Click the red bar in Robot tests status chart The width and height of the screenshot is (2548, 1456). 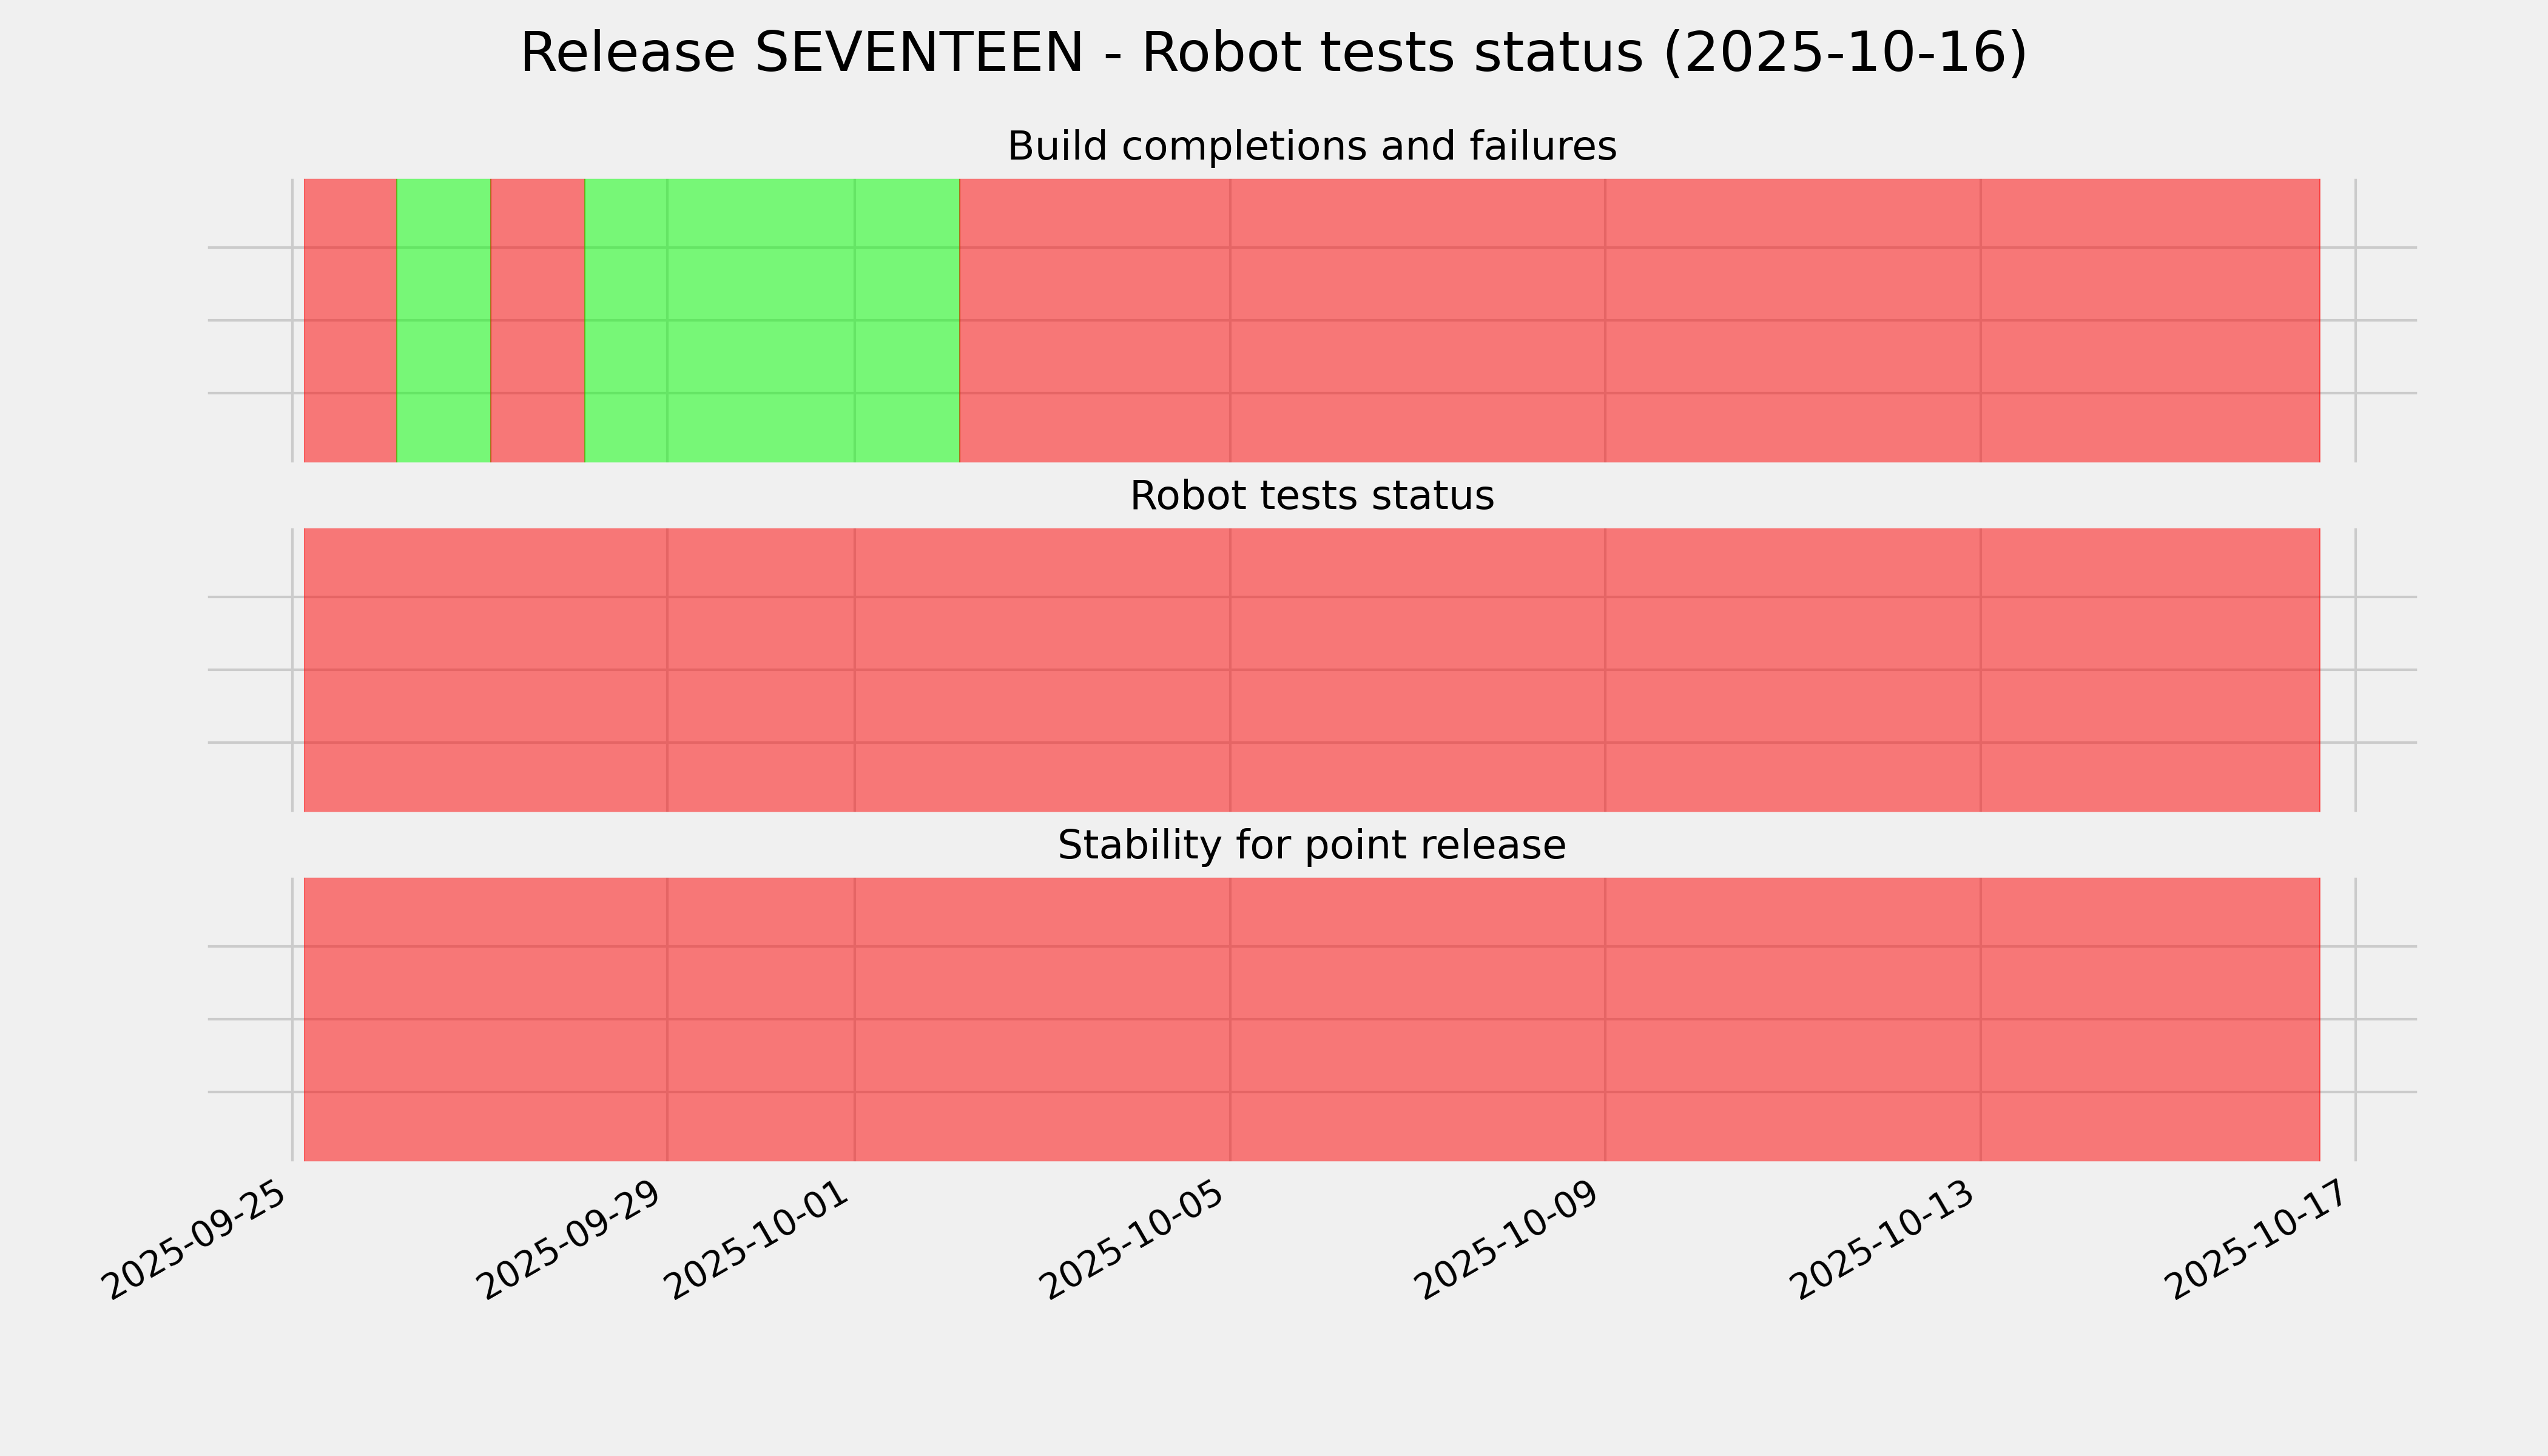(x=1311, y=670)
